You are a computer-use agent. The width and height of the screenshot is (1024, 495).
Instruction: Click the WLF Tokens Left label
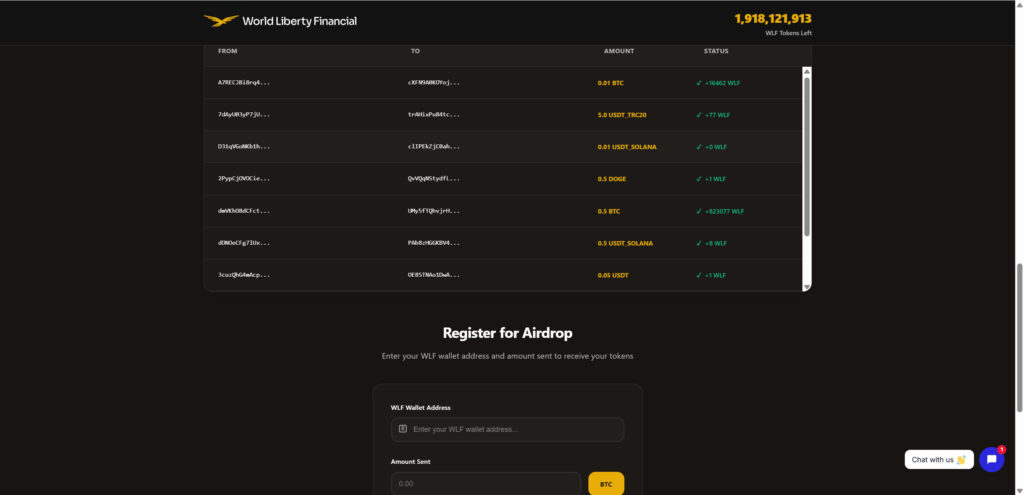789,33
